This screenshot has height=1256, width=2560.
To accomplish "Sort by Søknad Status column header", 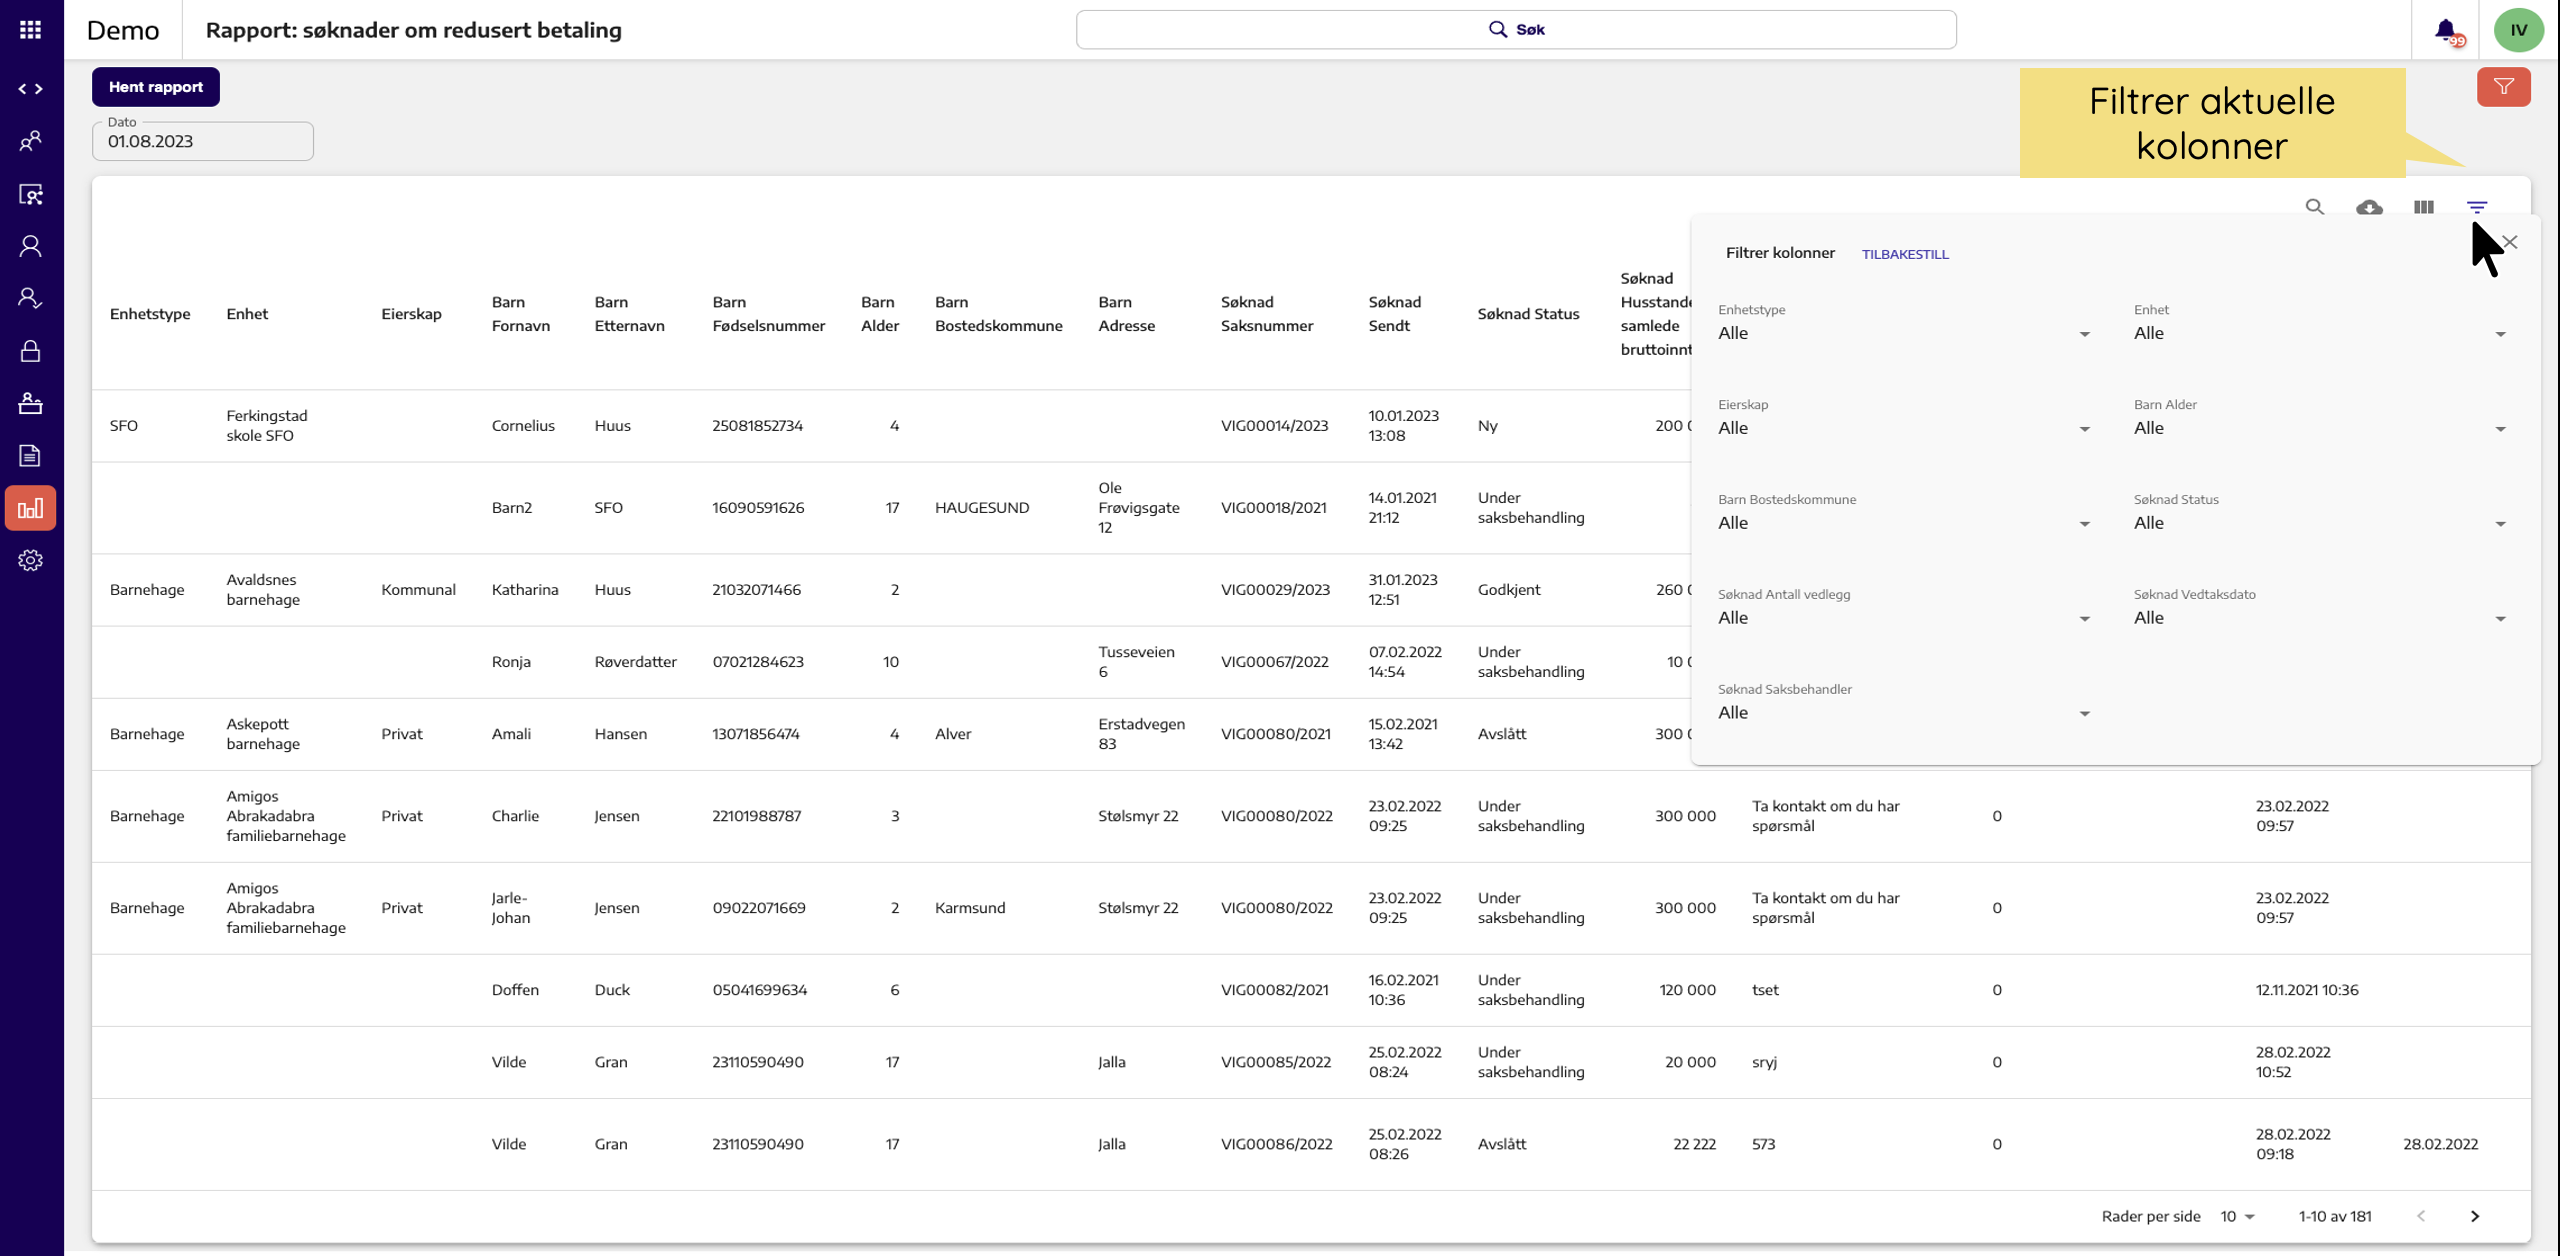I will pyautogui.click(x=1529, y=314).
